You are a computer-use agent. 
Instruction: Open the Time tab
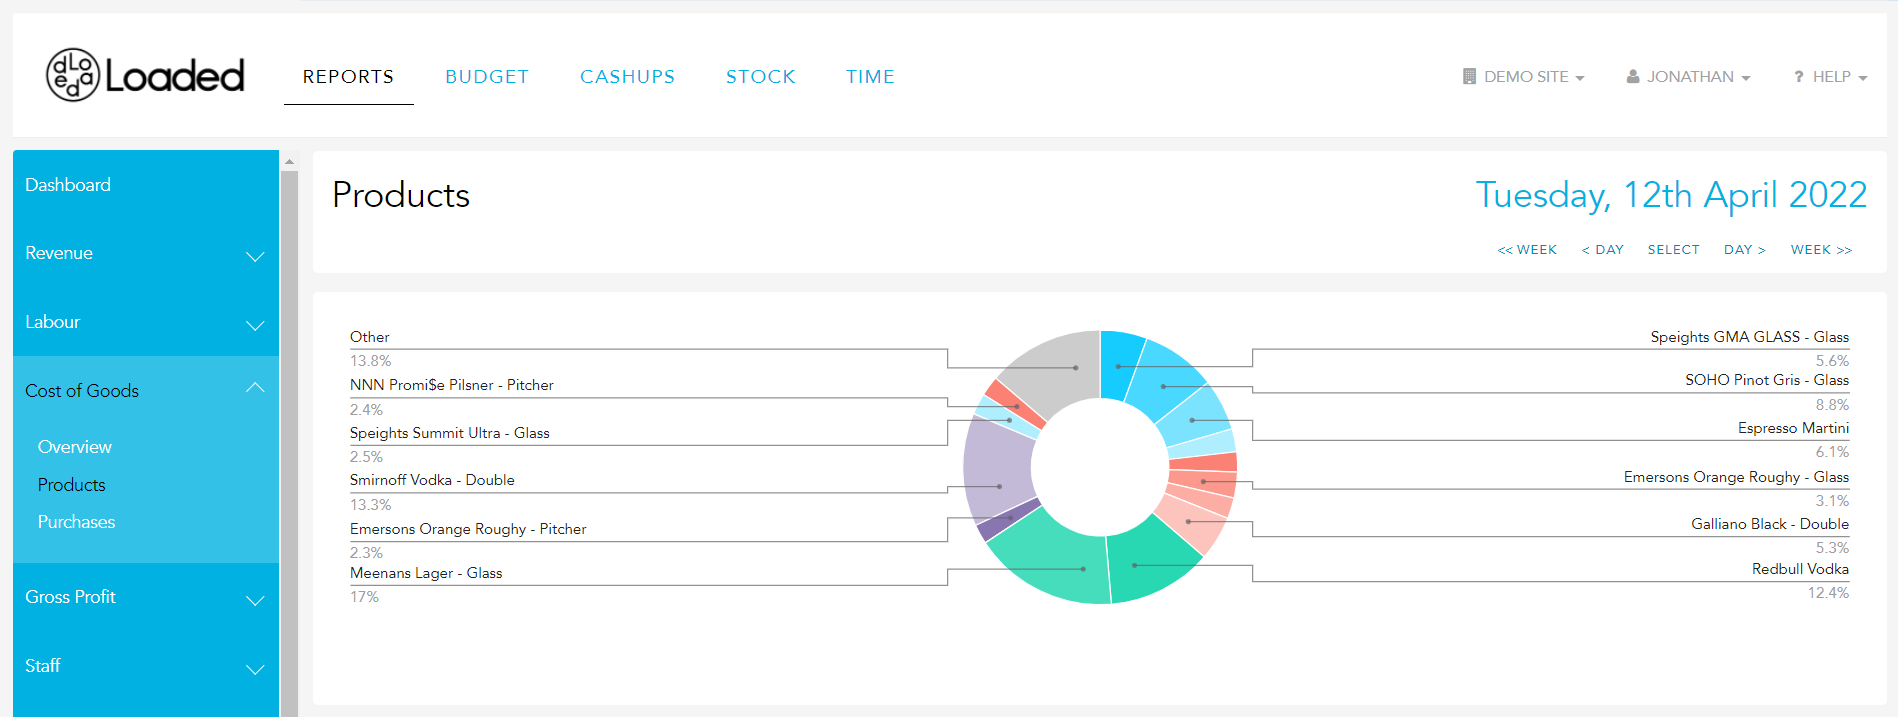point(870,77)
